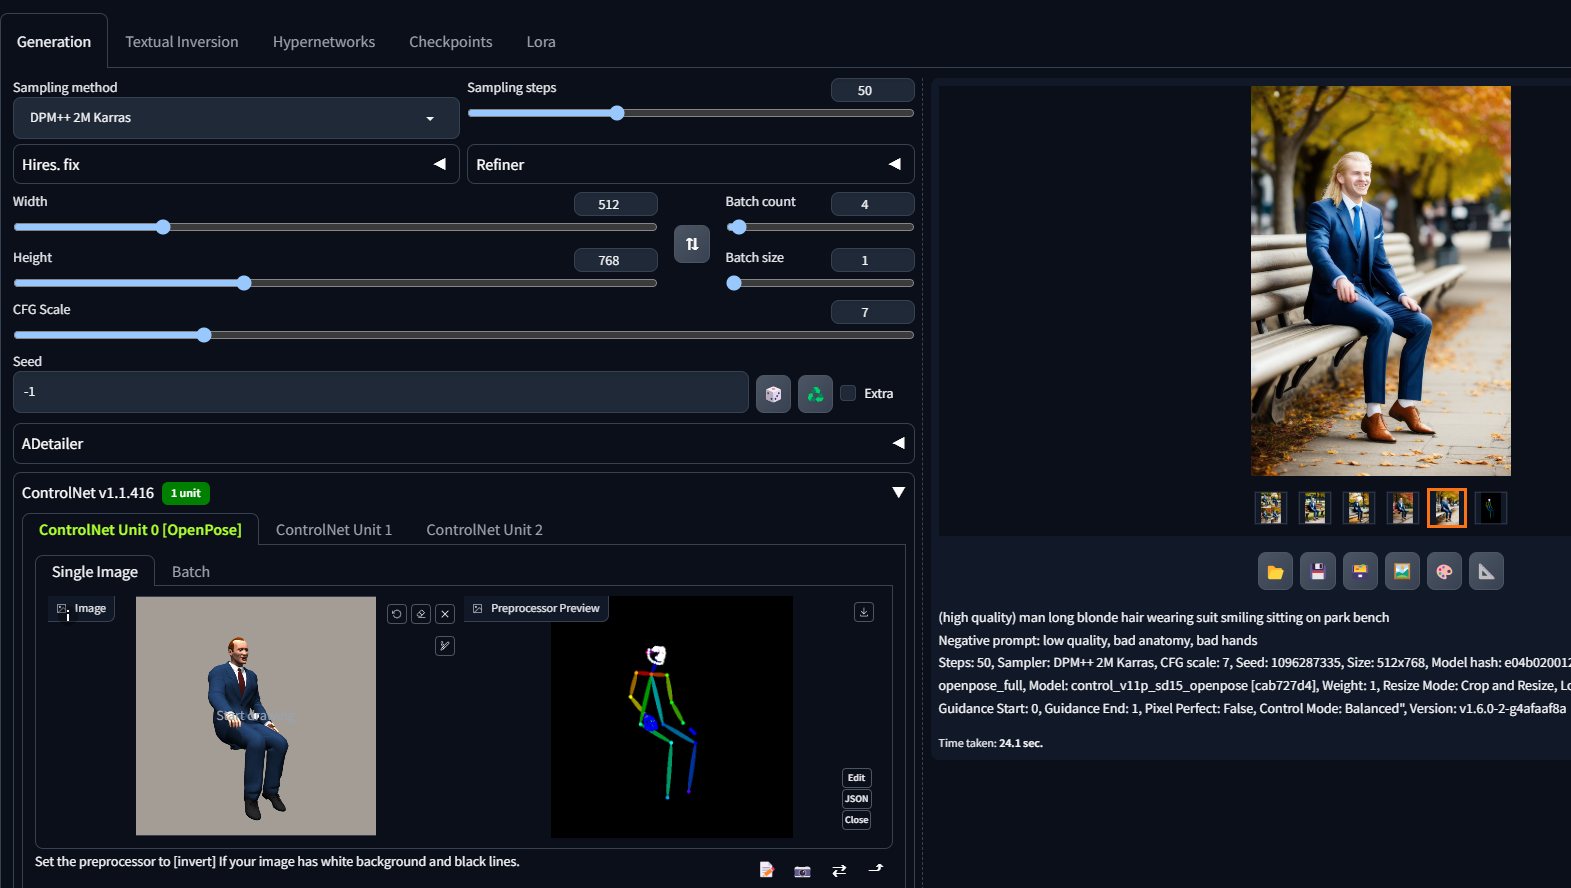Screen dimensions: 1571x888
Task: Click the Sampling steps slider handle
Action: [x=617, y=113]
